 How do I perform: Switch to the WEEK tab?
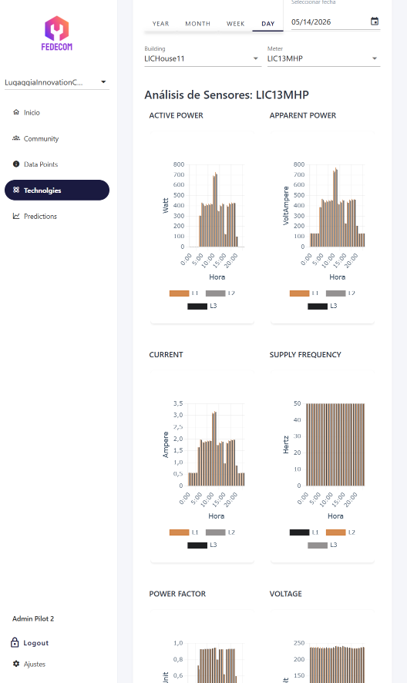coord(235,24)
